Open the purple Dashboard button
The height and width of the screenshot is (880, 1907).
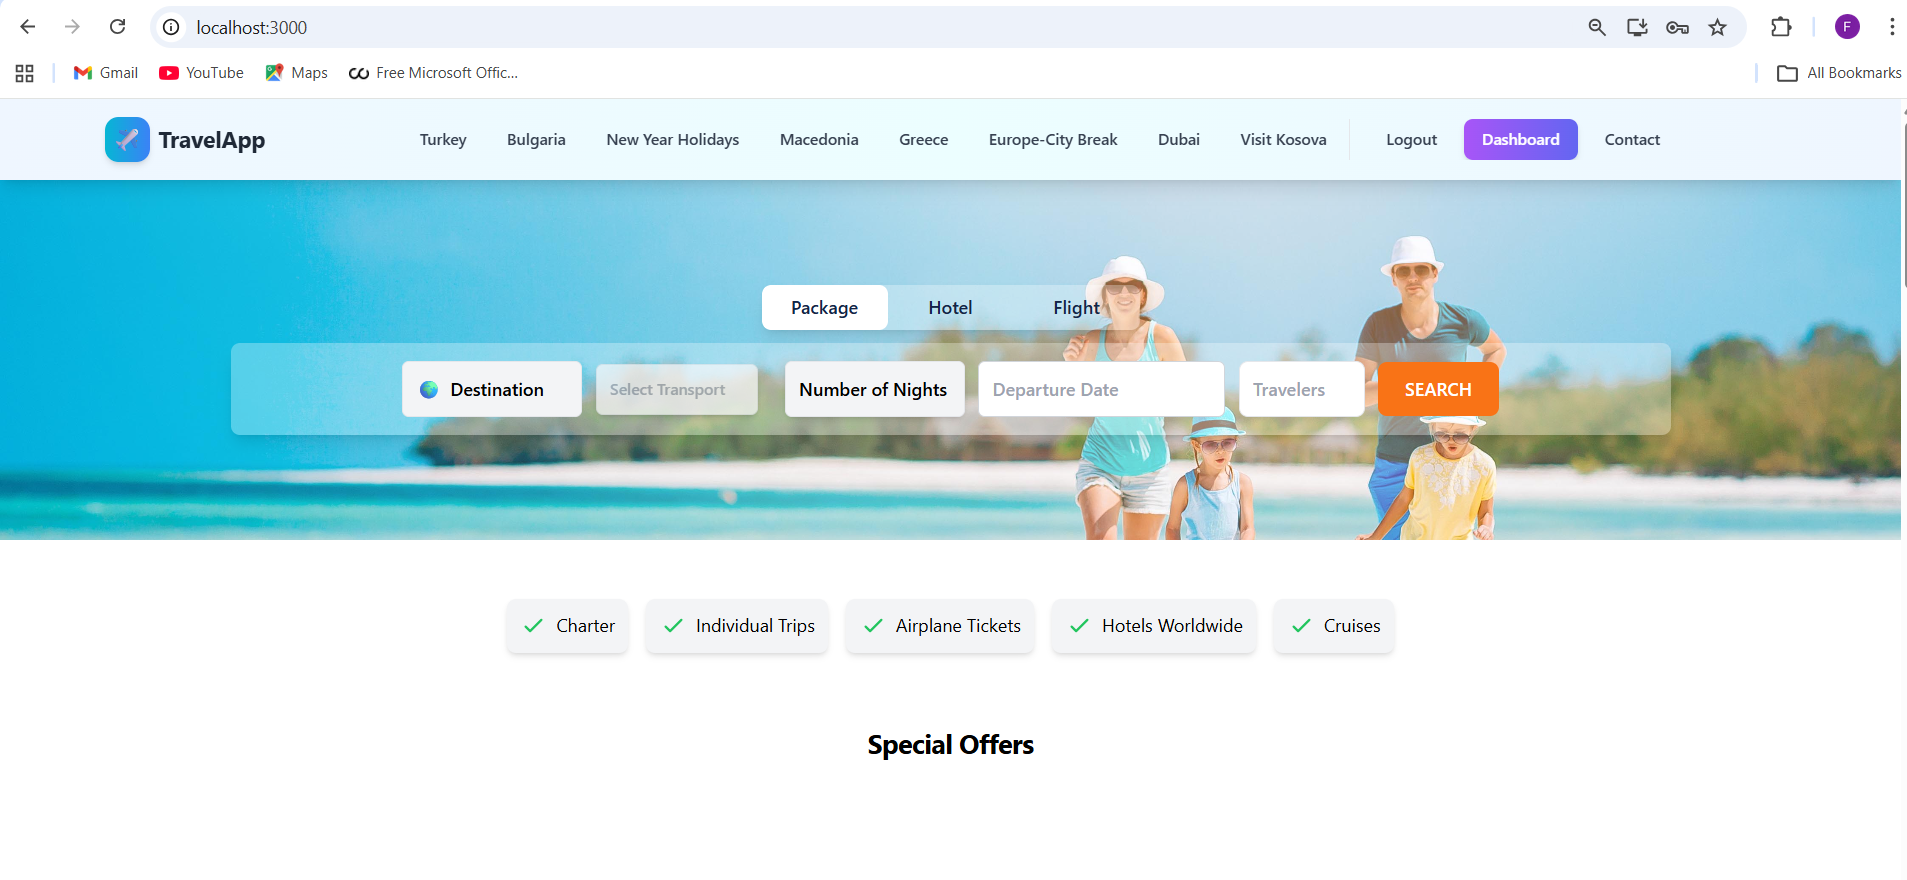[1520, 140]
